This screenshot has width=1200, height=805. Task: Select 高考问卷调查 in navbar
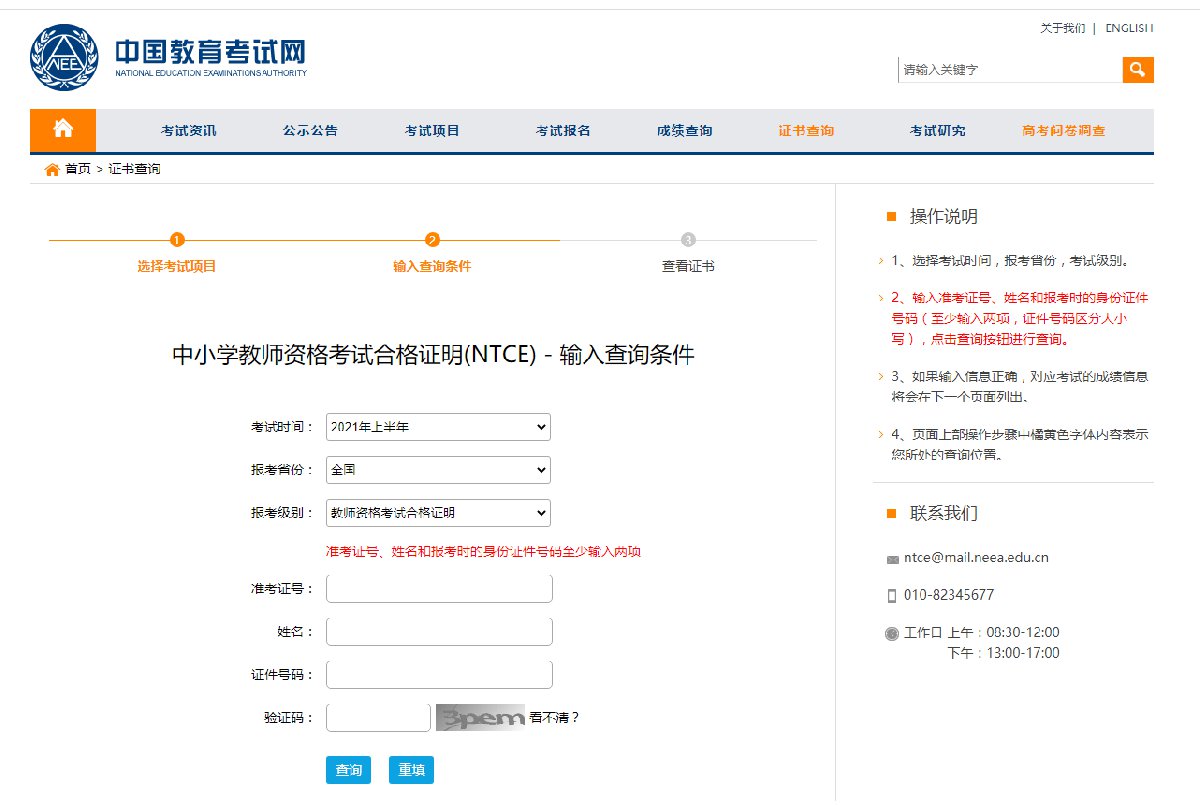(1063, 131)
